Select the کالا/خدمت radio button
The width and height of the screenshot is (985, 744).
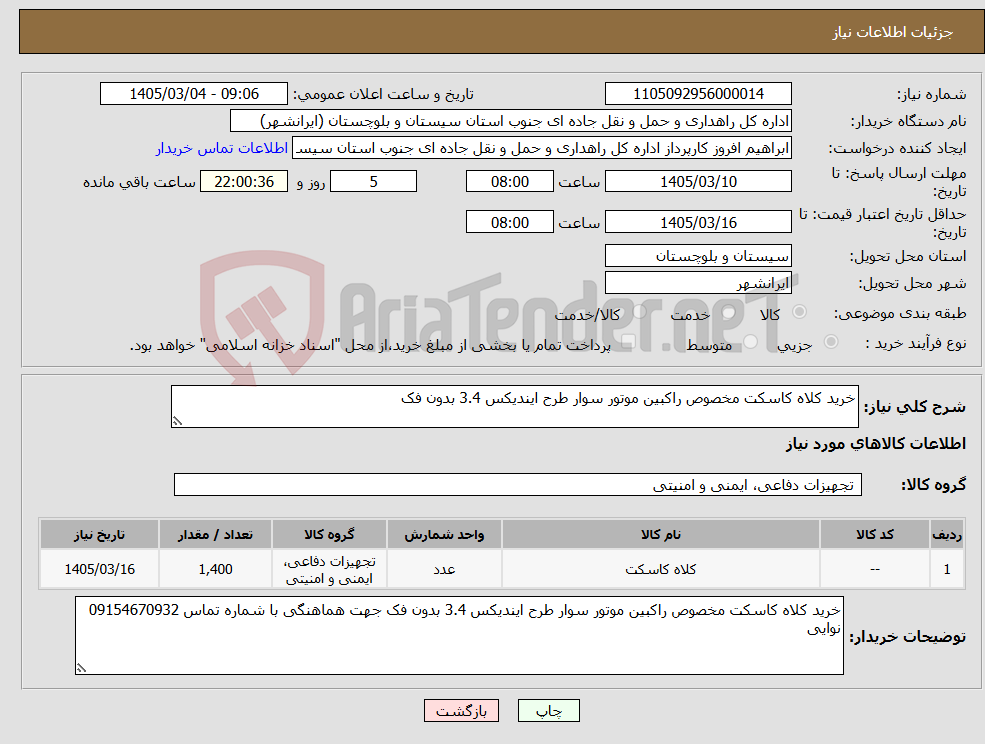pos(639,312)
